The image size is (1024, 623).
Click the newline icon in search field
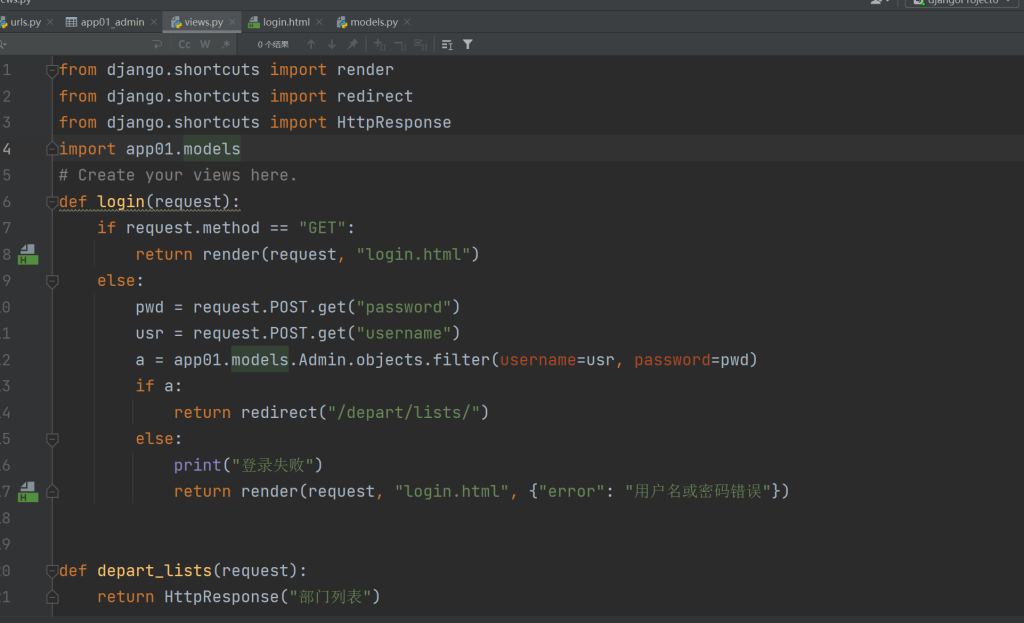[157, 44]
